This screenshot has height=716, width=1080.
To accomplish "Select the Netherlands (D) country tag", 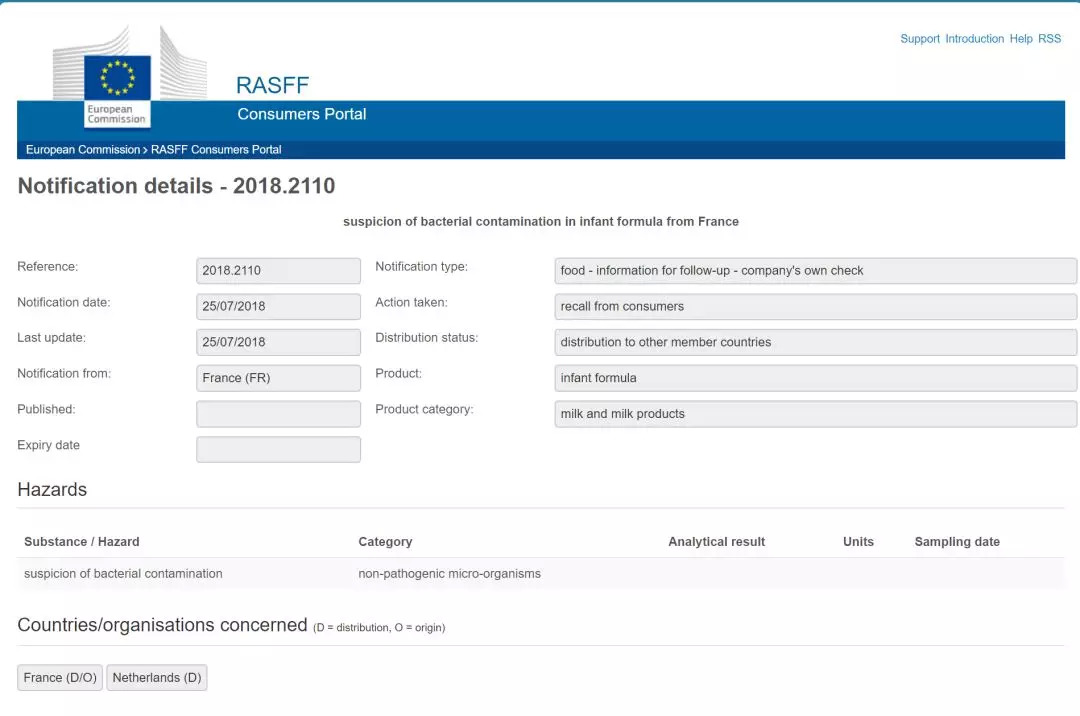I will click(x=157, y=677).
